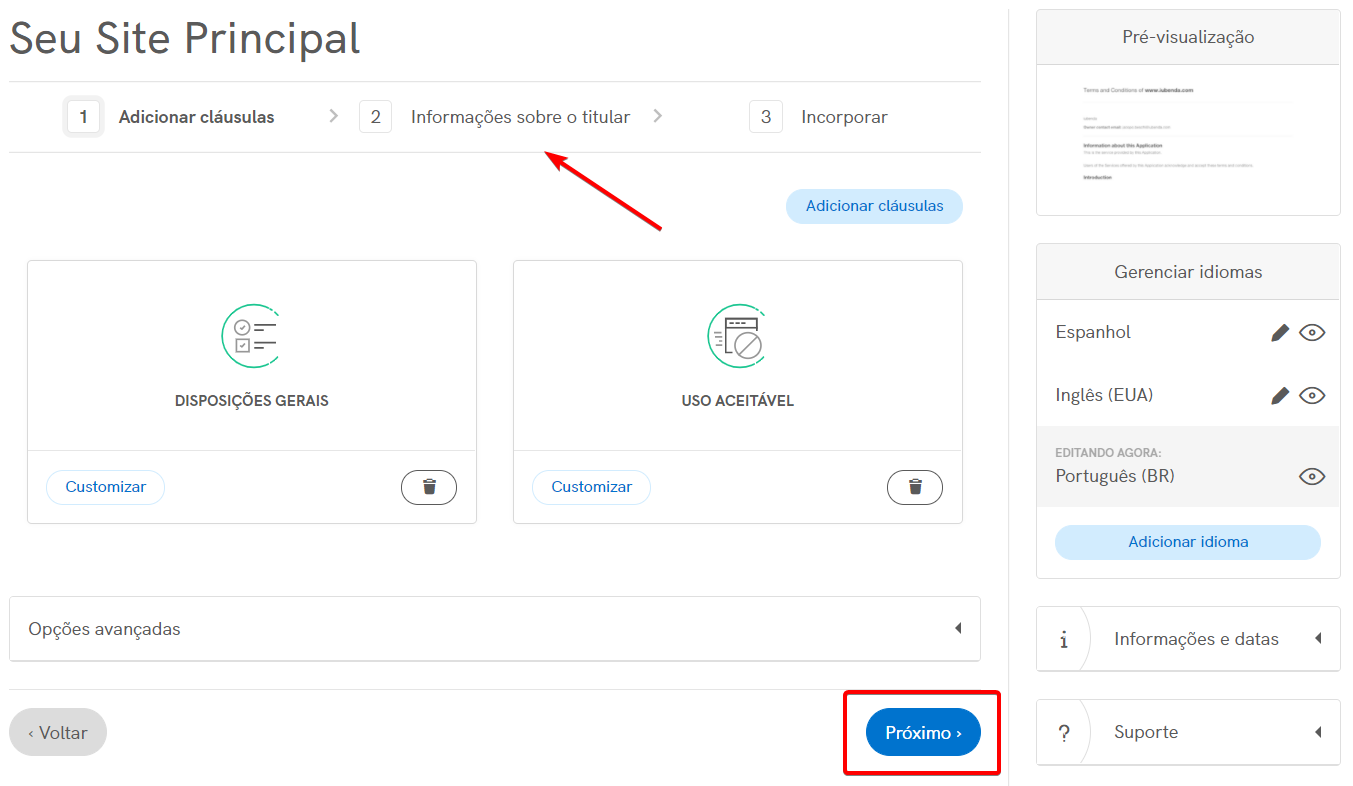
Task: Expand the Opções avançadas section
Action: coord(957,629)
